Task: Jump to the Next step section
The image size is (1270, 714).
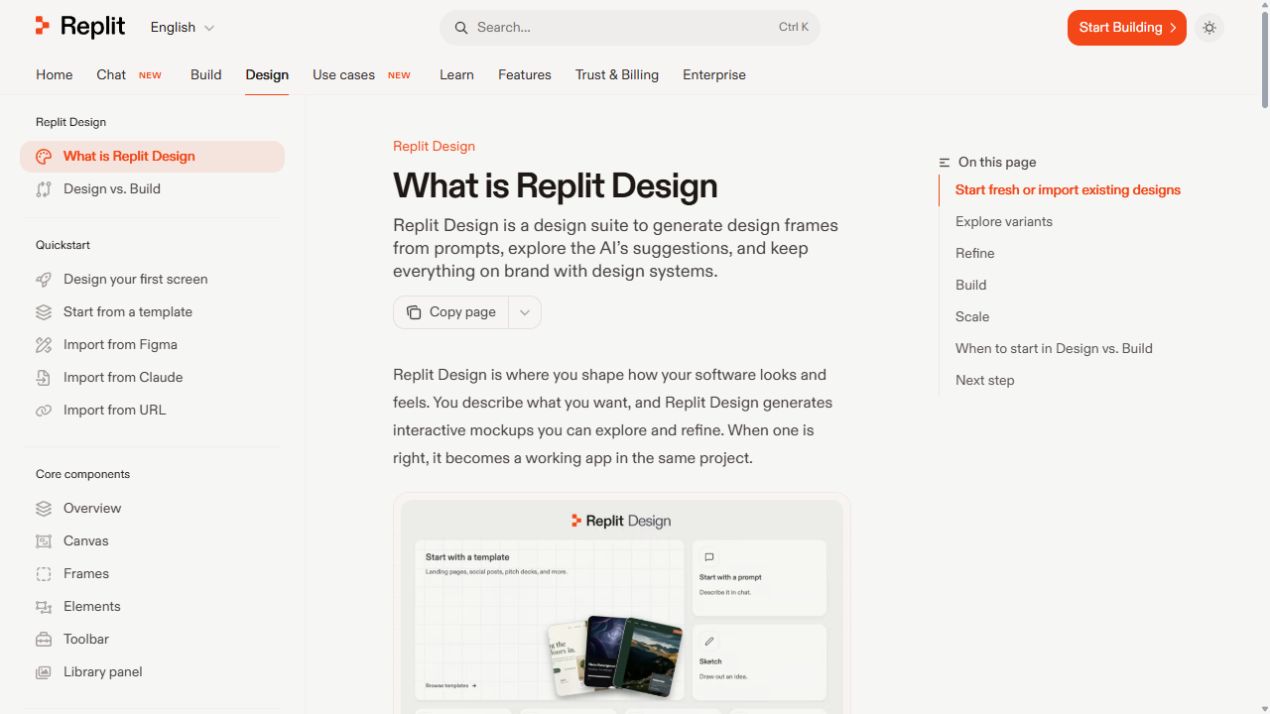Action: coord(985,381)
